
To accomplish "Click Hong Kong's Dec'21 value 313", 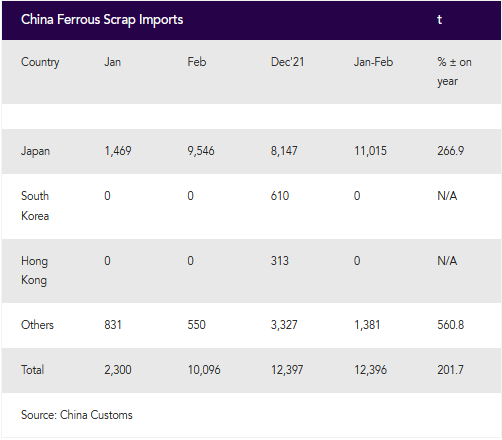I will click(280, 261).
